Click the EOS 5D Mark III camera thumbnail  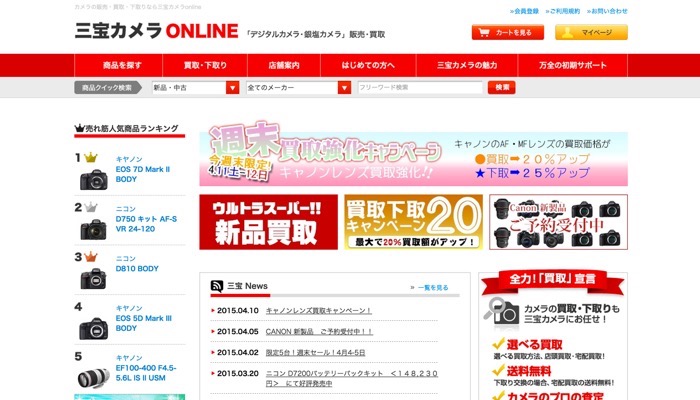(x=94, y=329)
